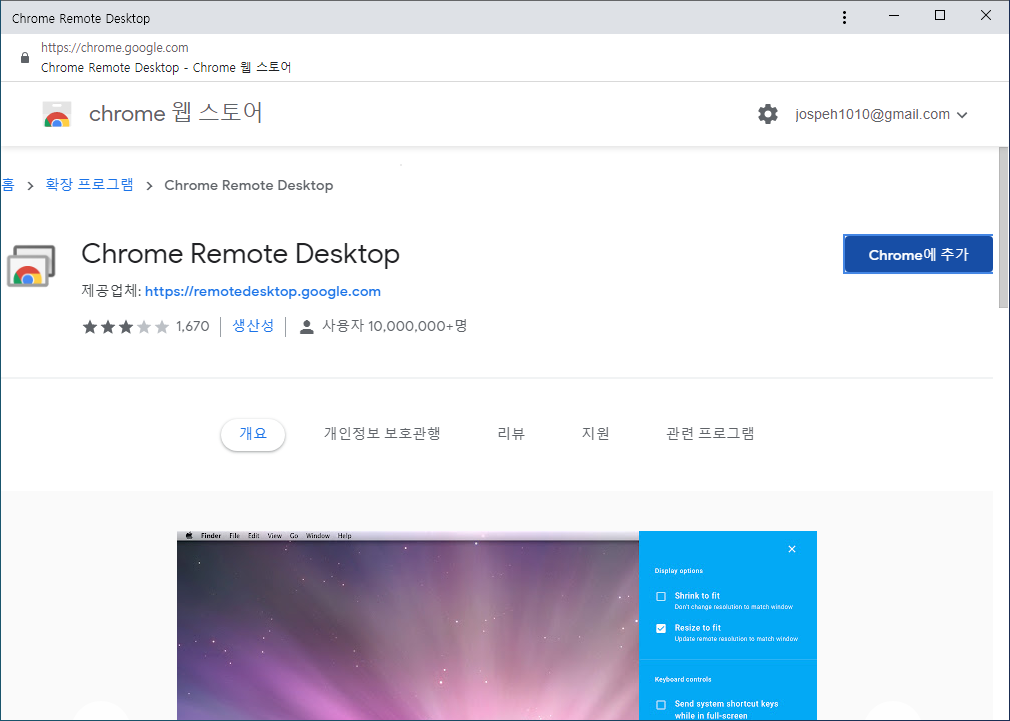Click the padlock site security icon
The width and height of the screenshot is (1010, 721).
(24, 57)
